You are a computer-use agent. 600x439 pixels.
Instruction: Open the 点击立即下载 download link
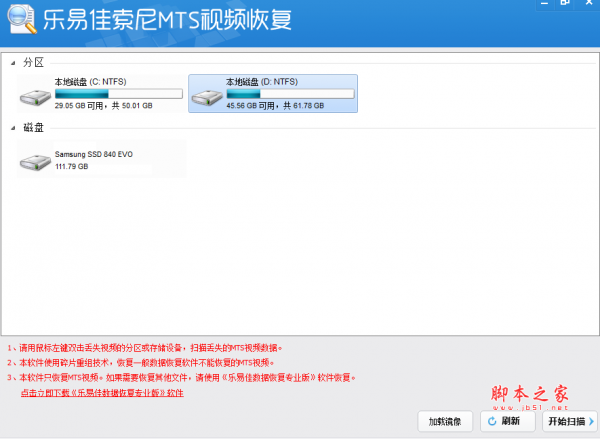(102, 393)
